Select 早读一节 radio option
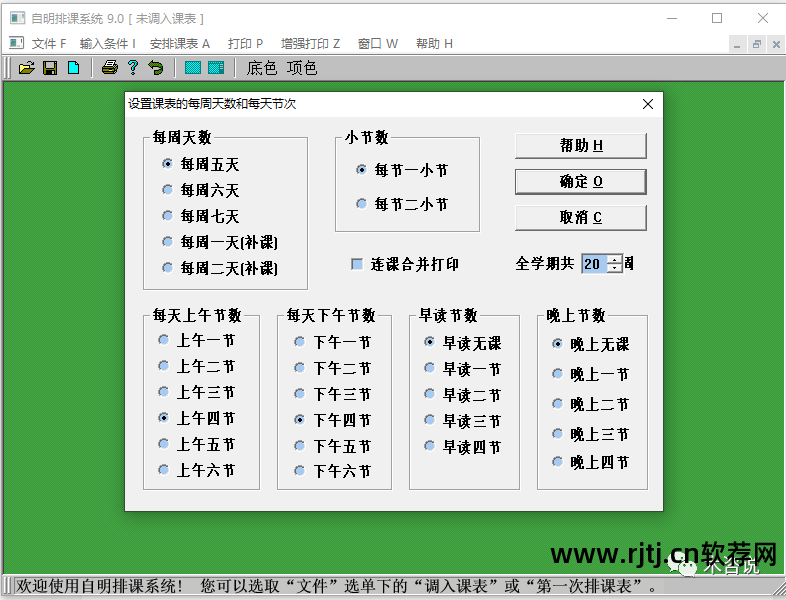This screenshot has height=600, width=786. pyautogui.click(x=463, y=369)
